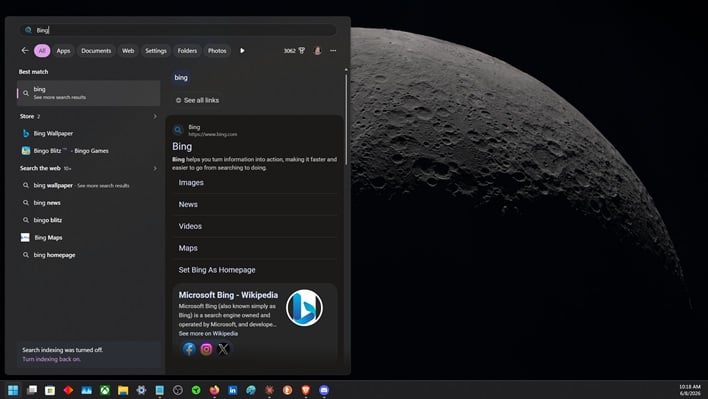This screenshot has width=708, height=399.
Task: Open Microsoft Store on taskbar
Action: [x=50, y=390]
